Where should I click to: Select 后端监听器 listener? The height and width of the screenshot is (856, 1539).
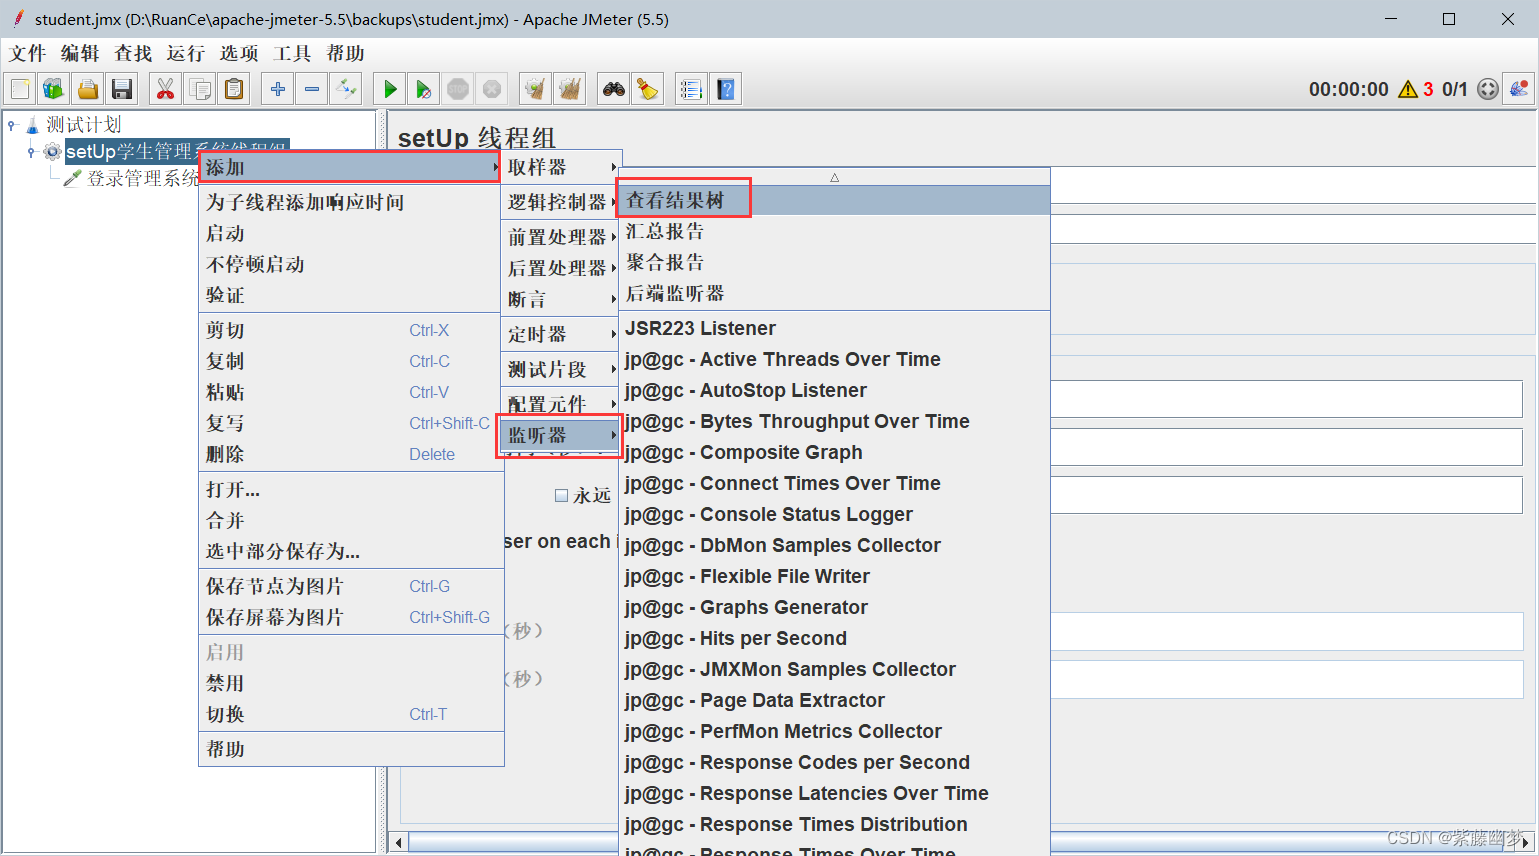(834, 293)
